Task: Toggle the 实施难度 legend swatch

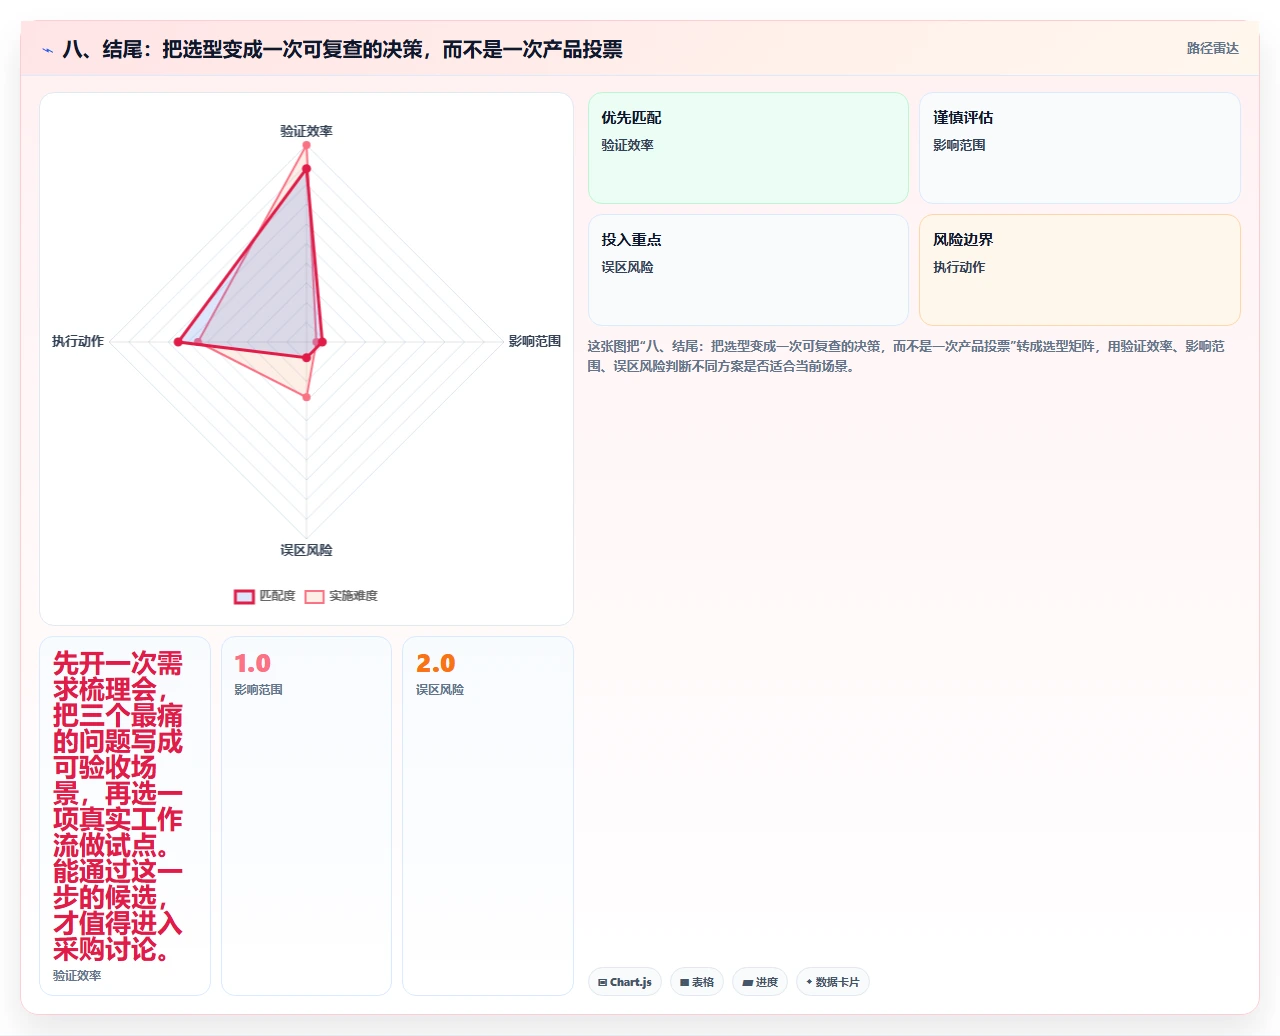Action: click(314, 596)
